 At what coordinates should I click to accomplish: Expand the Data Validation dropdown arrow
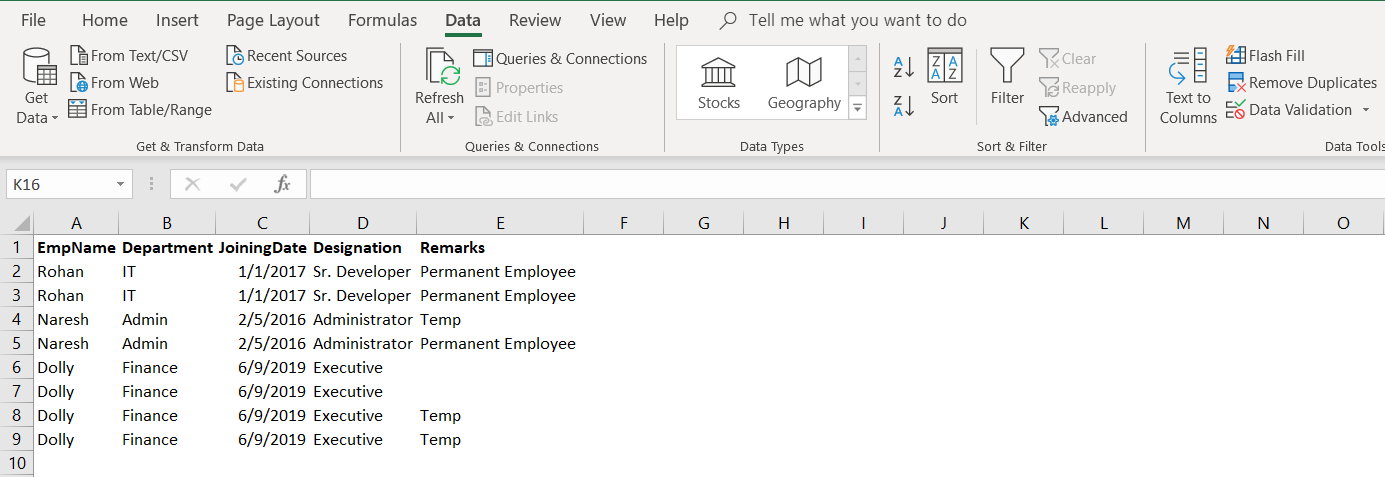click(x=1364, y=110)
